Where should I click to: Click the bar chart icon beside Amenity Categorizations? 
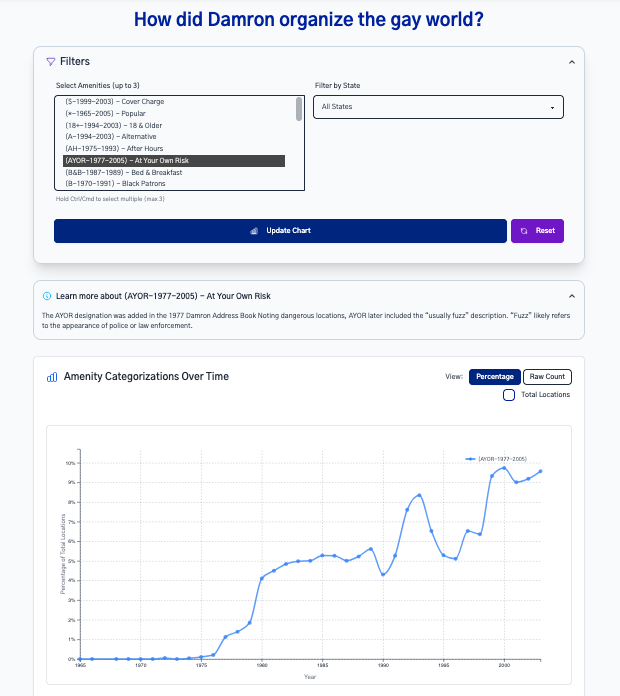pyautogui.click(x=52, y=377)
